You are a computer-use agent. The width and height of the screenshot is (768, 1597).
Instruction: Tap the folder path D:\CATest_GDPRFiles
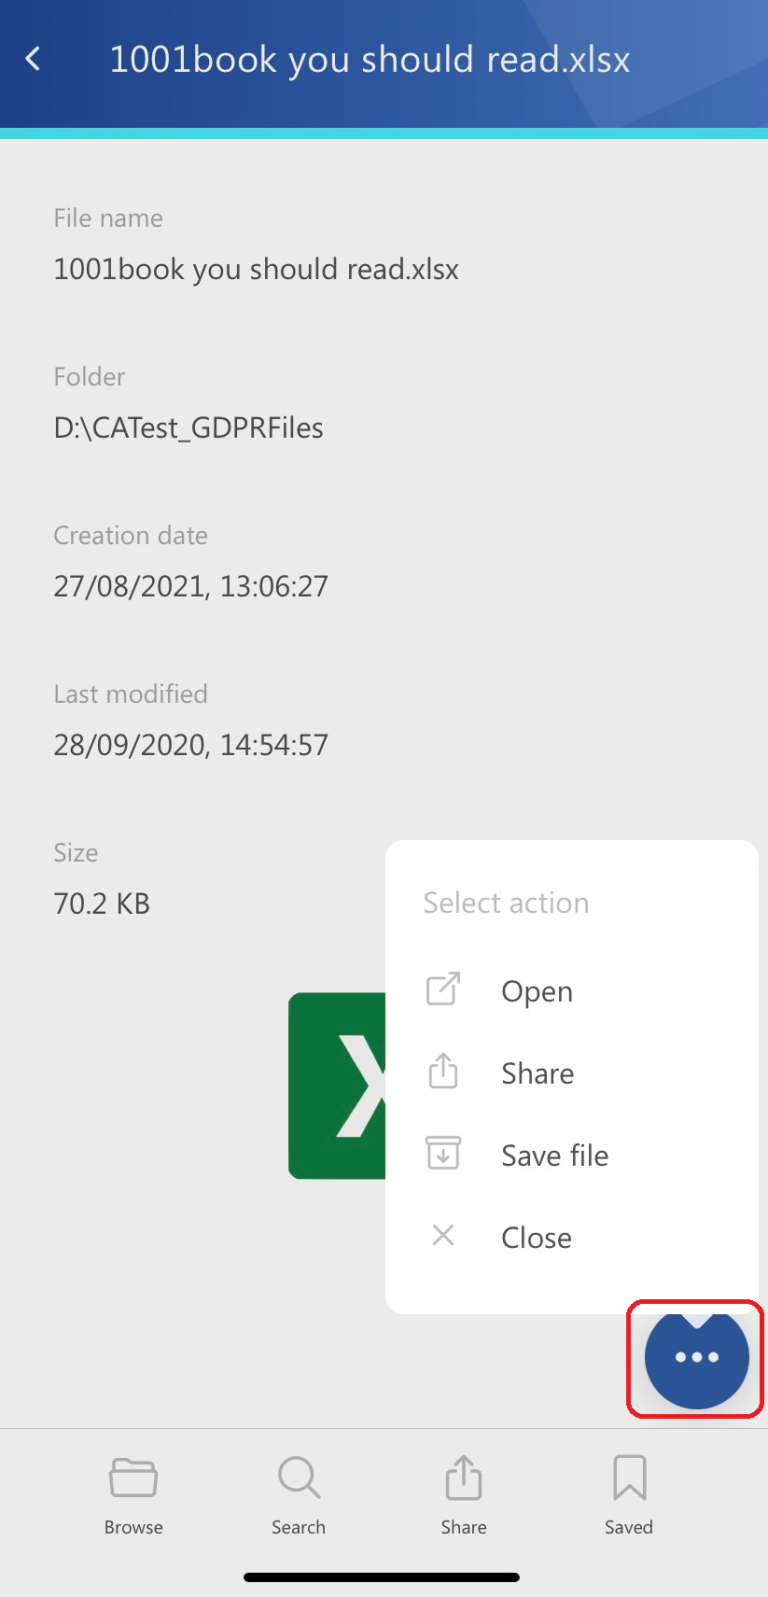click(x=188, y=427)
